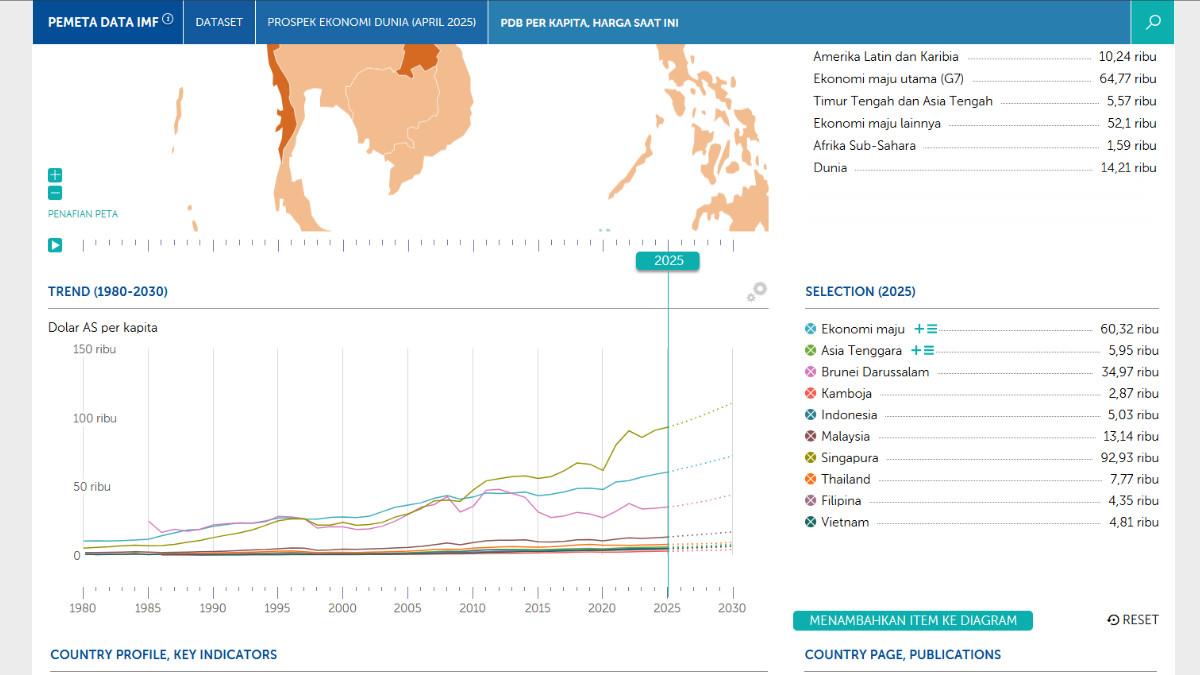Open the Dataset menu

pyautogui.click(x=219, y=22)
